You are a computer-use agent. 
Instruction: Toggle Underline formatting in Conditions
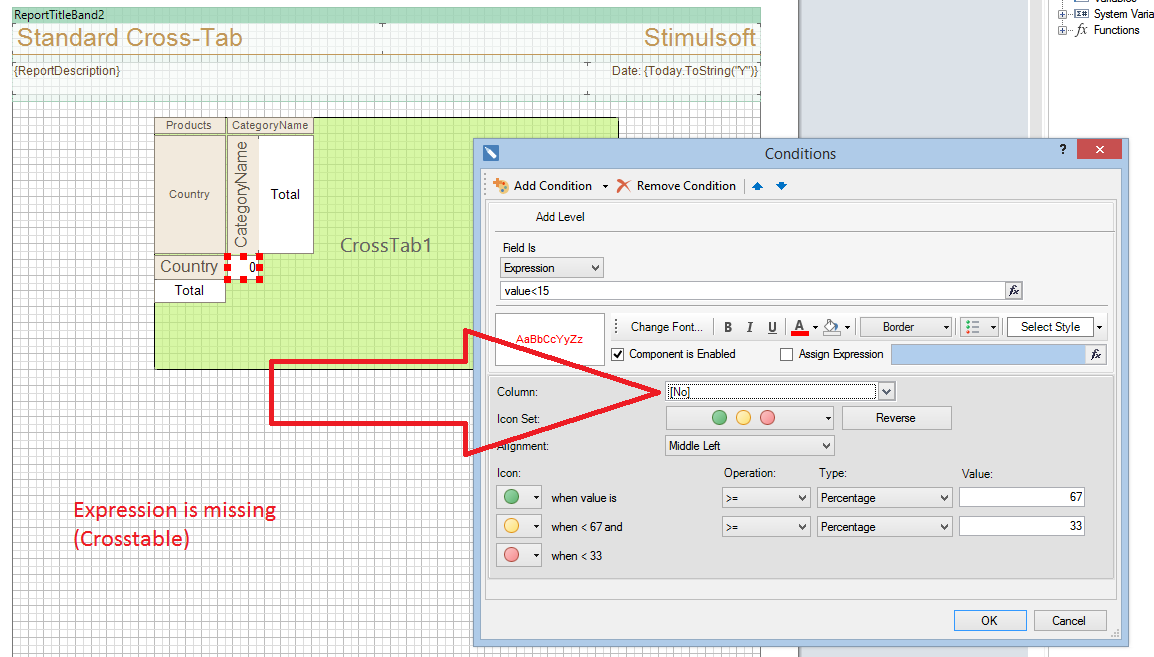pyautogui.click(x=772, y=327)
